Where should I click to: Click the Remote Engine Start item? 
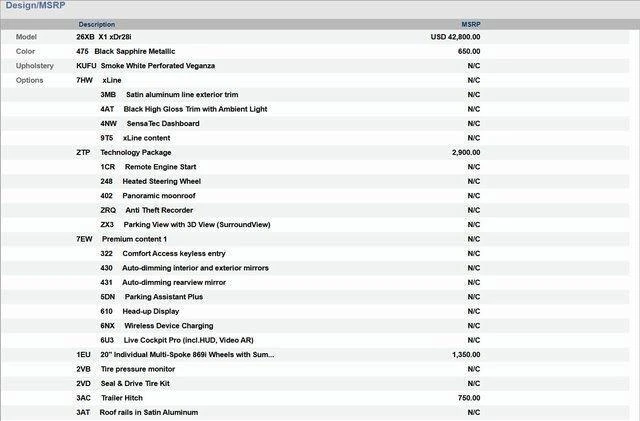pos(160,167)
